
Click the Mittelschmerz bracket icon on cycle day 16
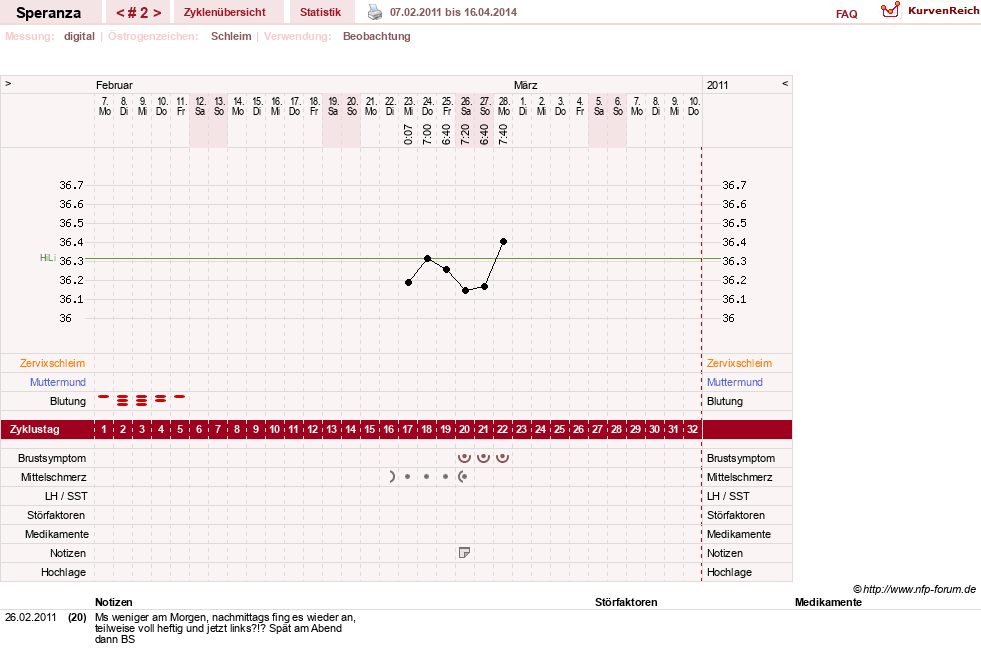(392, 477)
